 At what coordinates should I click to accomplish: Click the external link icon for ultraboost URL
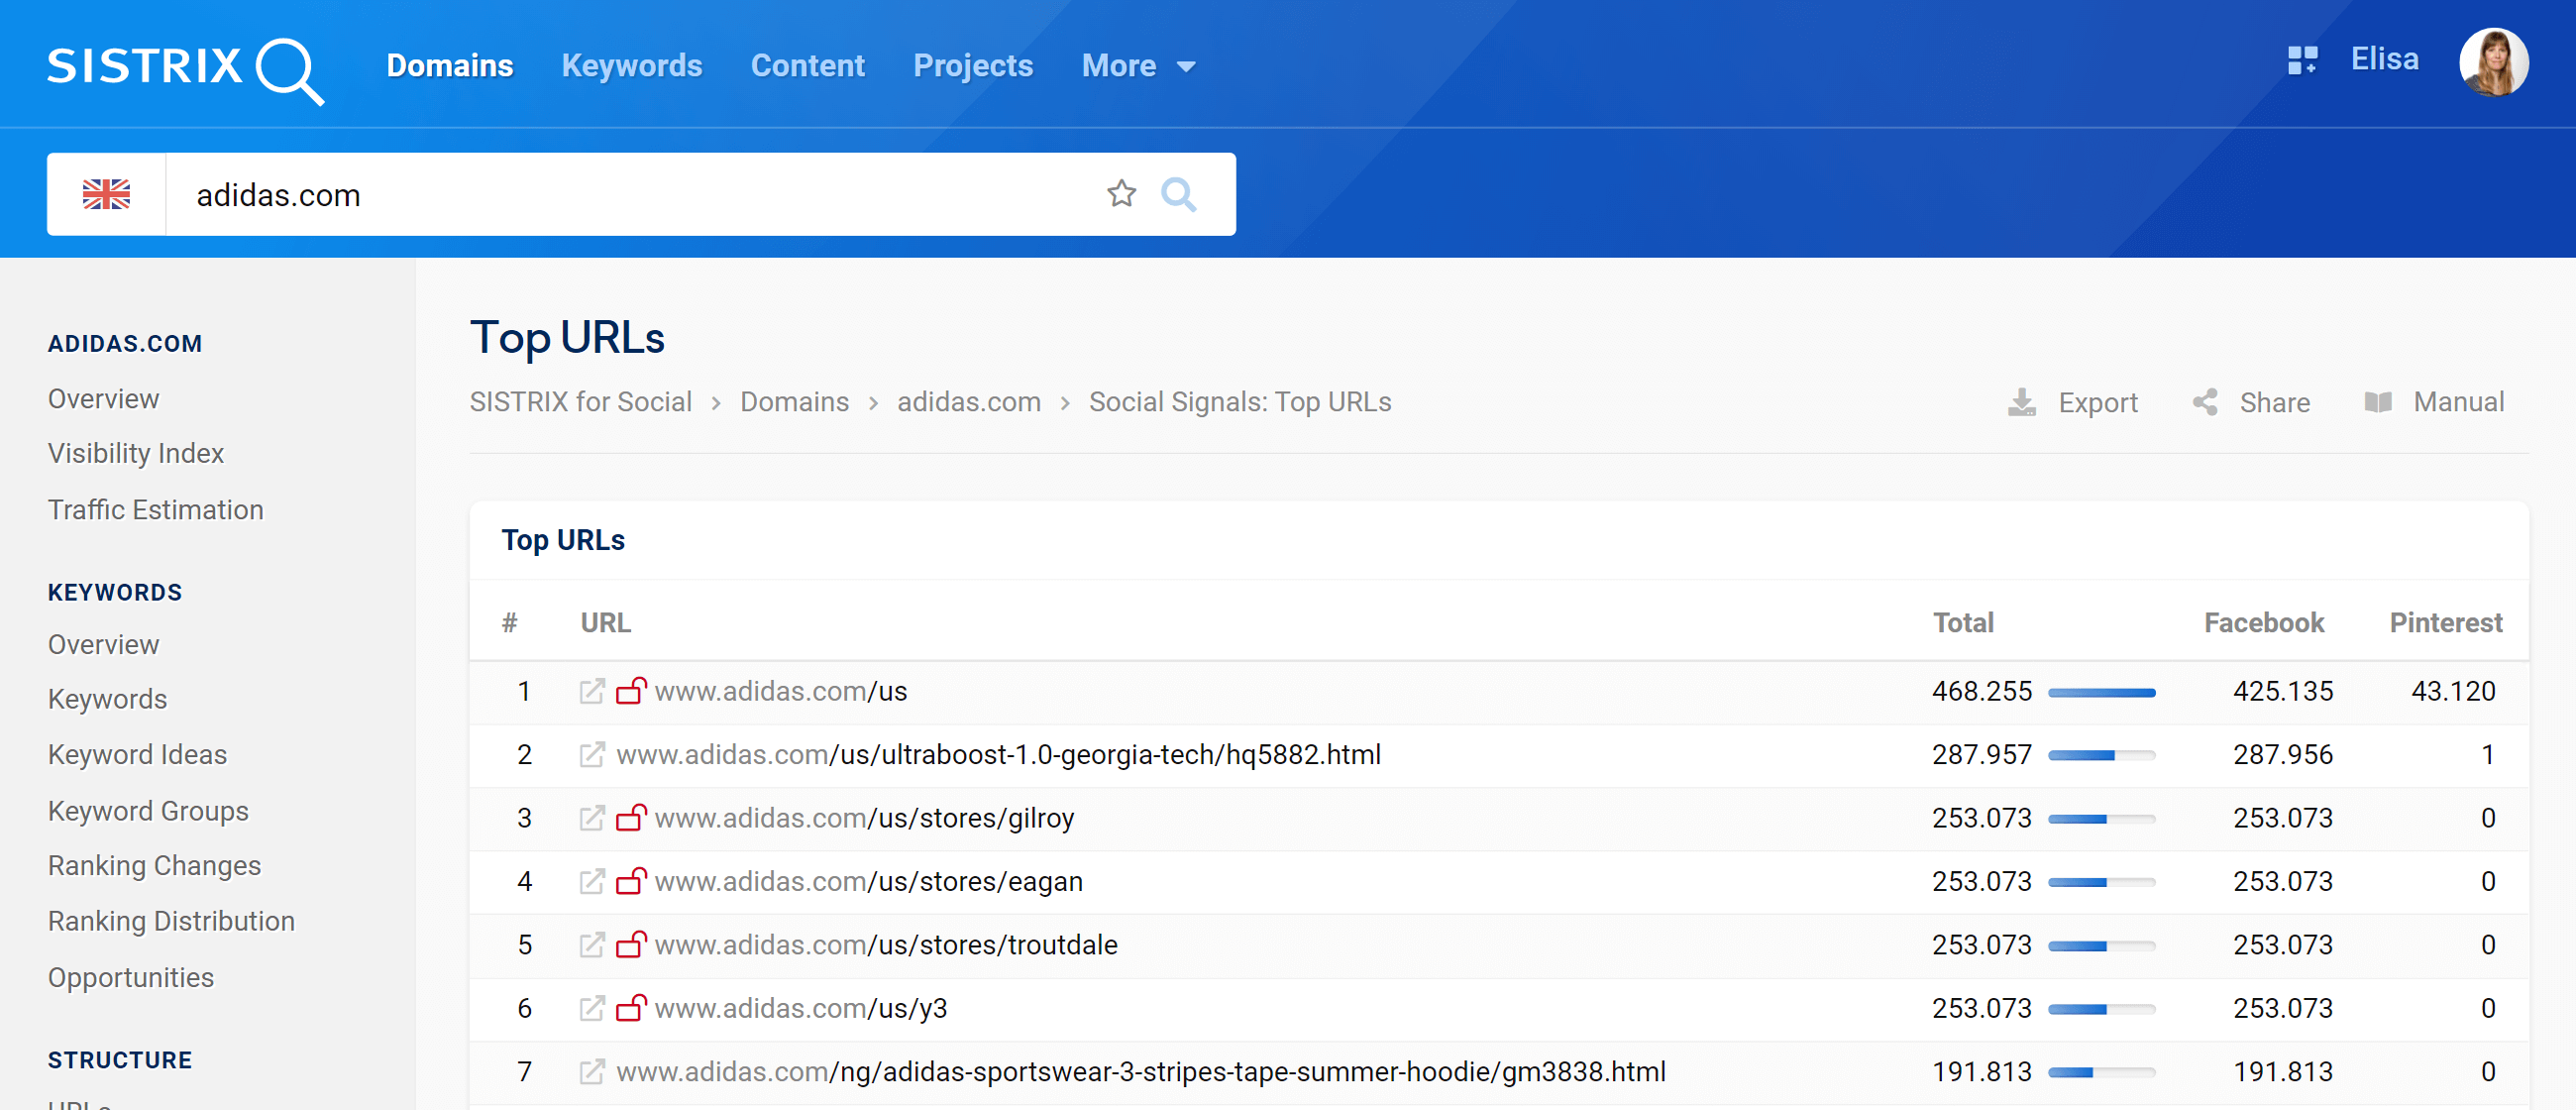[x=593, y=755]
